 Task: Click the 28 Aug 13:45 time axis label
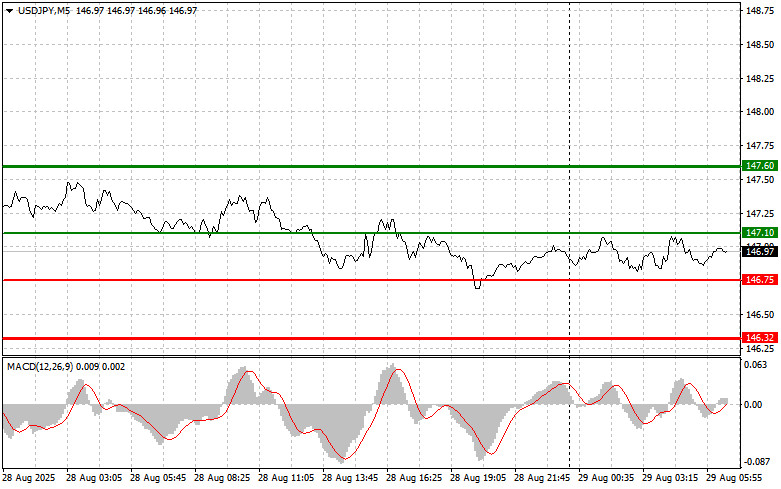click(x=350, y=478)
